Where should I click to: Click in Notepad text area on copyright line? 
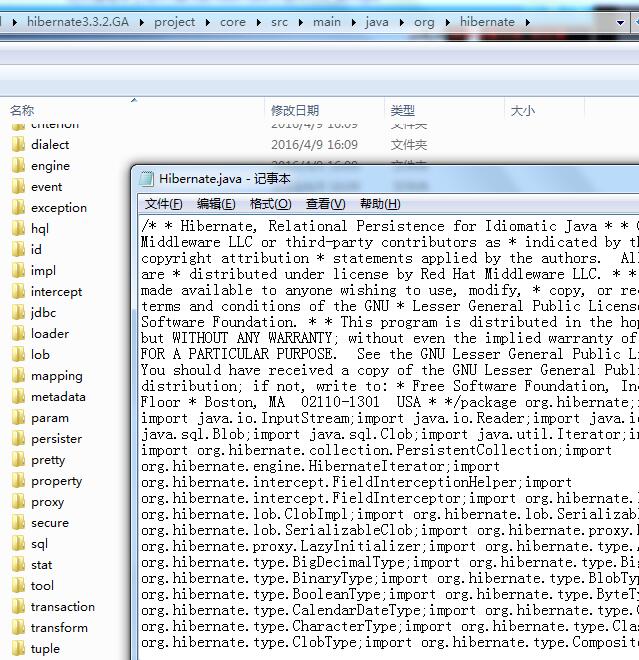coord(389,258)
